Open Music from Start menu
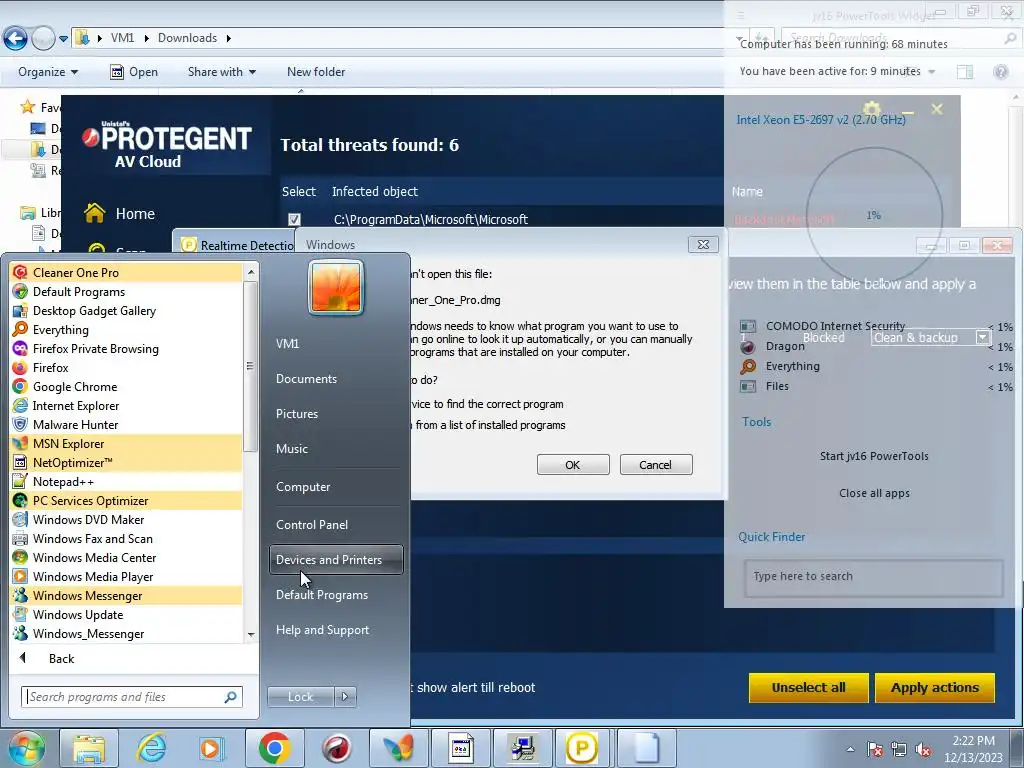1024x768 pixels. click(x=291, y=449)
